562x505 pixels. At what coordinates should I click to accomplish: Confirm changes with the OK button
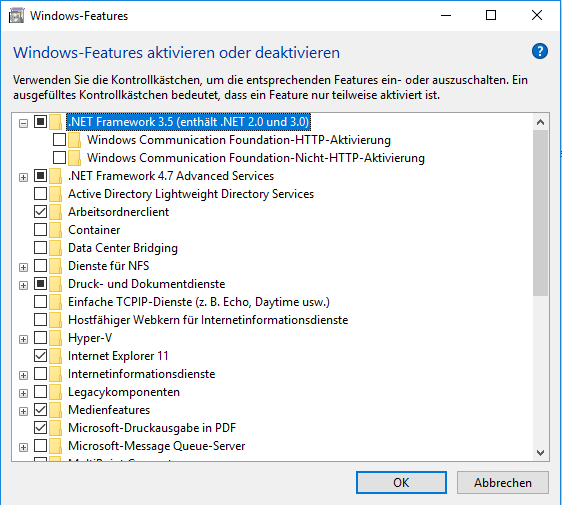(x=401, y=482)
